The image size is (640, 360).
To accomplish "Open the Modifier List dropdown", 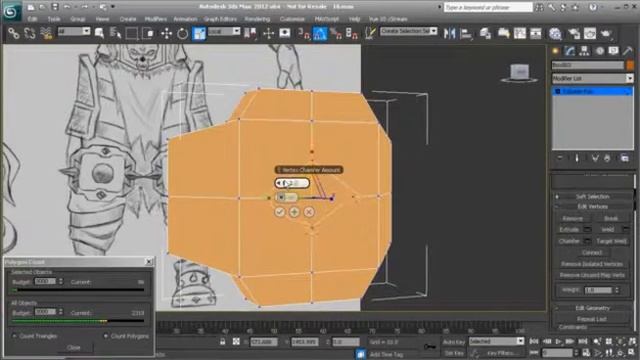I will (x=593, y=78).
